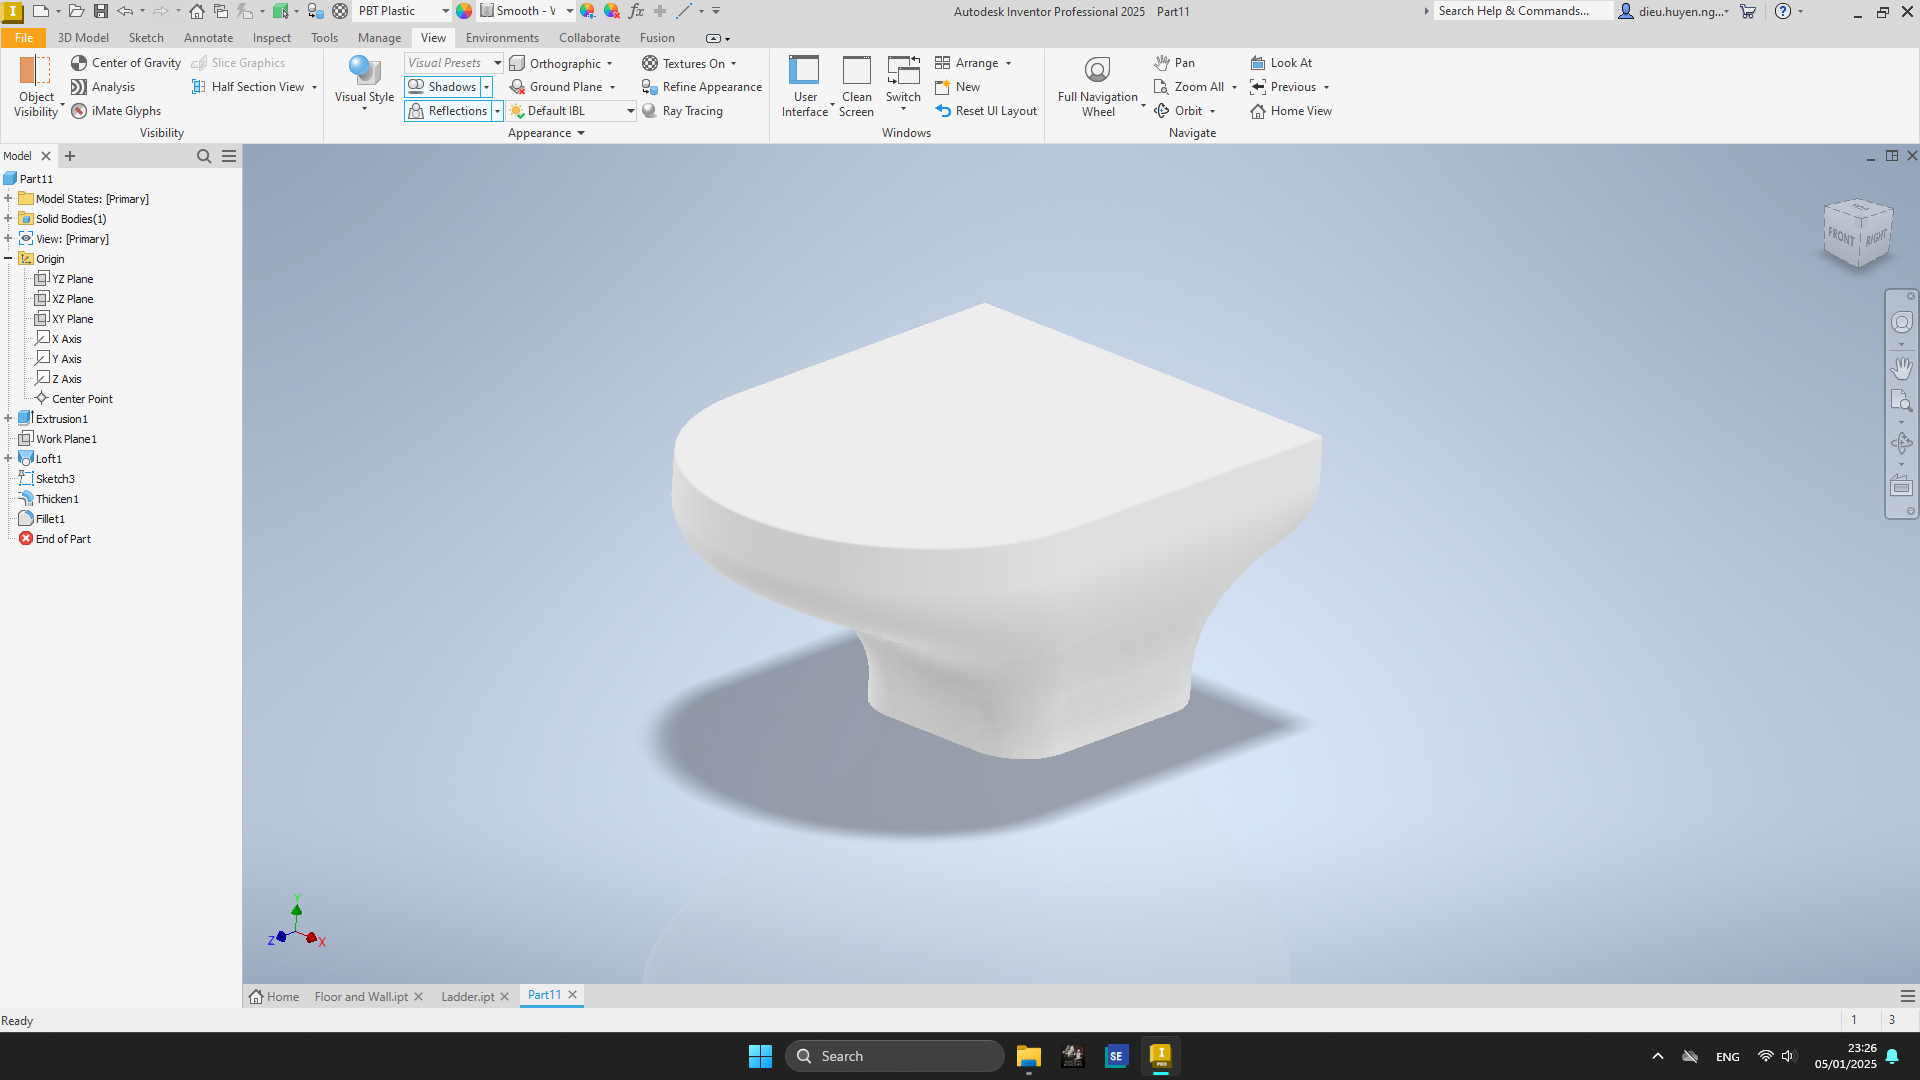Open File Explorer from the taskbar
This screenshot has height=1080, width=1920.
click(1028, 1056)
